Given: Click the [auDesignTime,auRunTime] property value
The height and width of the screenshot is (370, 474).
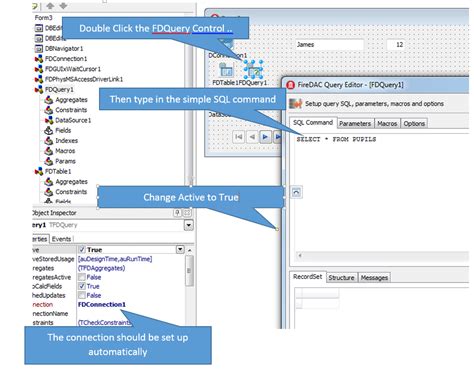Looking at the screenshot, I should tap(115, 259).
